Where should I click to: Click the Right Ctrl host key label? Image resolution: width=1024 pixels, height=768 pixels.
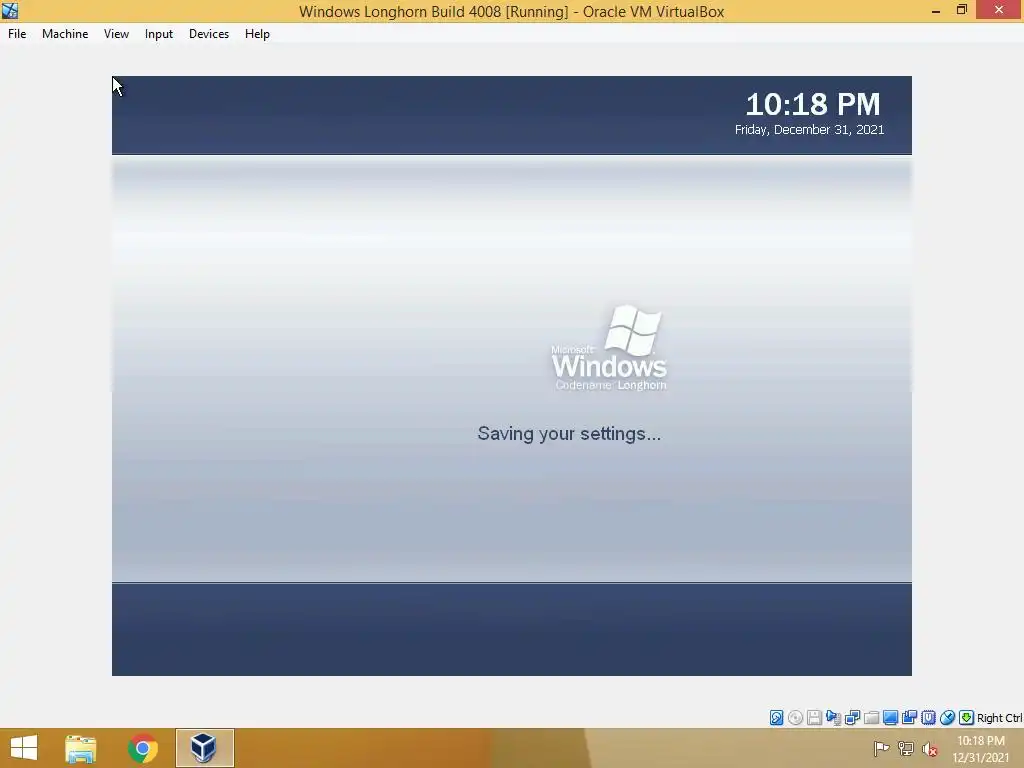999,718
